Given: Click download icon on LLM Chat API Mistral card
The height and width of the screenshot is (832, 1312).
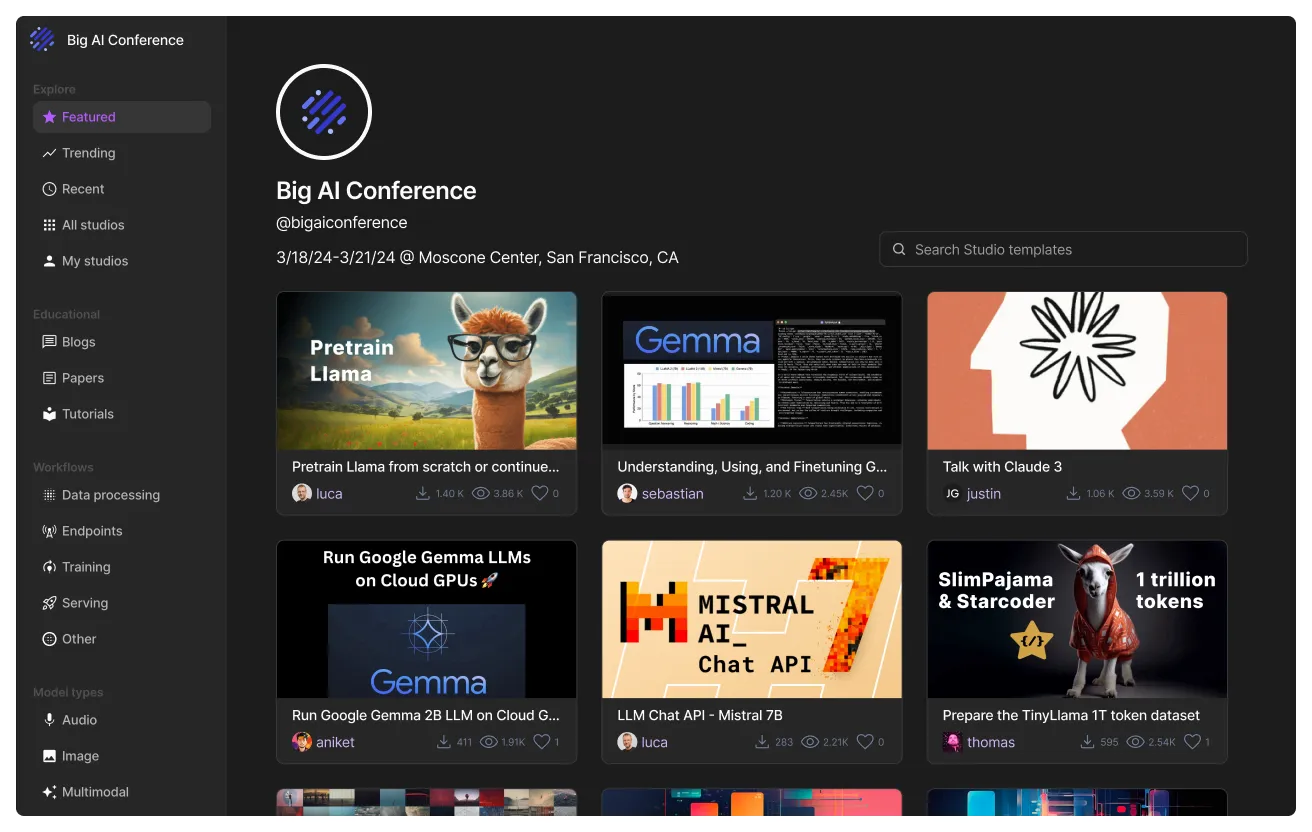Looking at the screenshot, I should tap(762, 742).
